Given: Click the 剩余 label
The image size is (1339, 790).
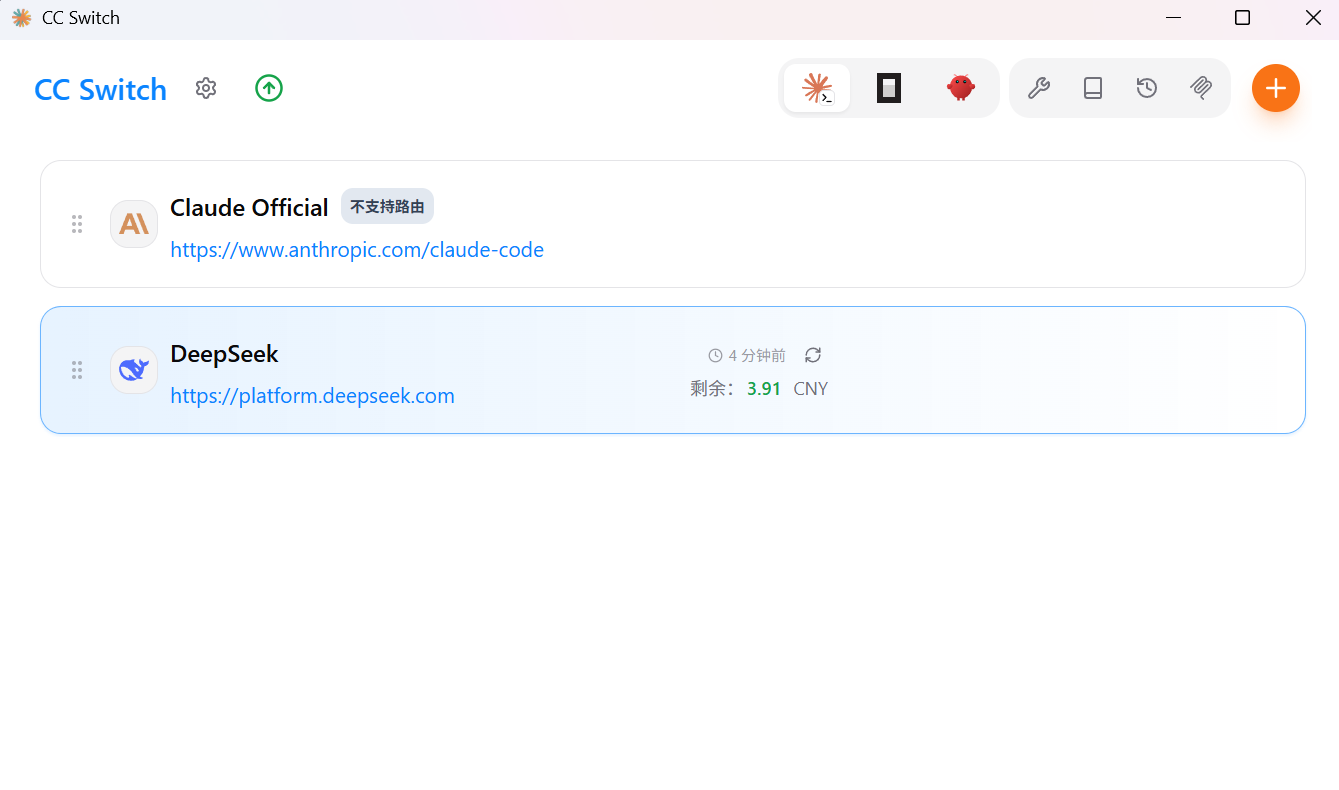Looking at the screenshot, I should pos(712,389).
